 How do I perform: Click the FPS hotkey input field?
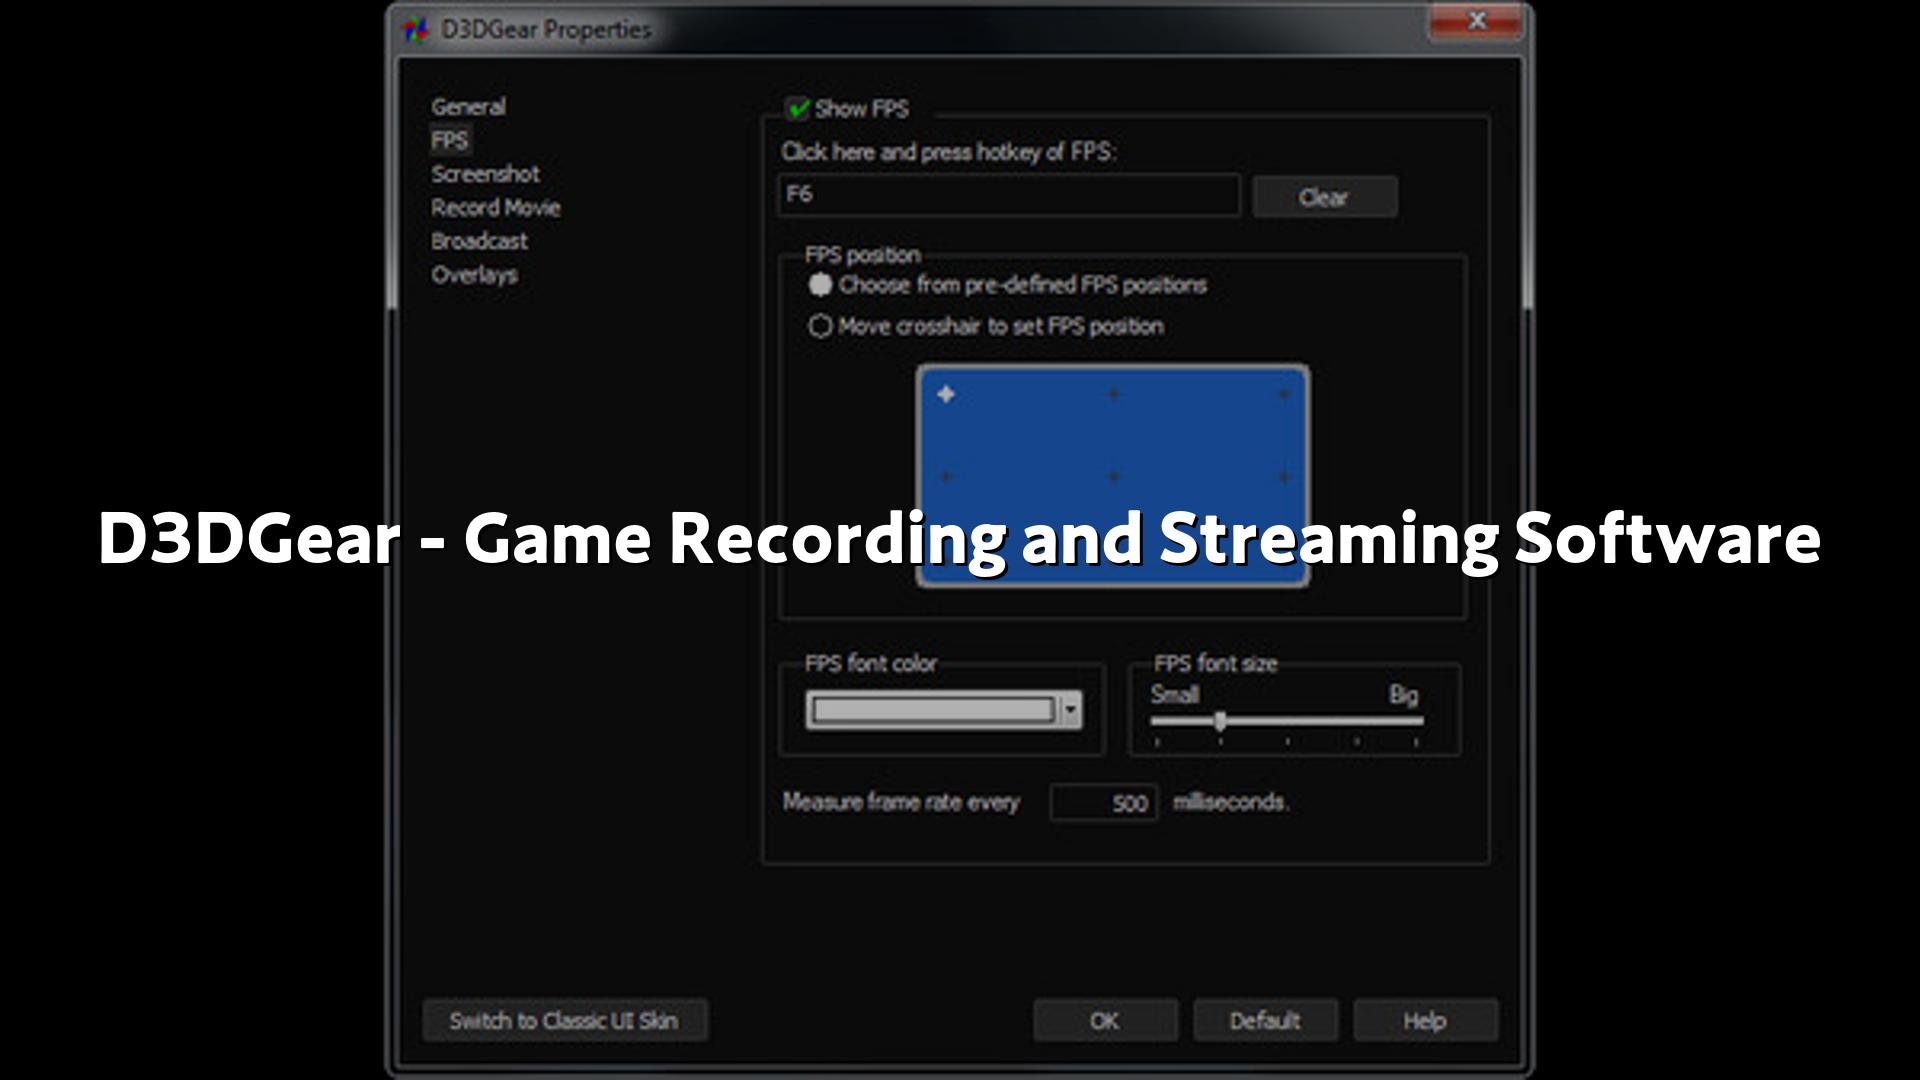[x=1008, y=196]
